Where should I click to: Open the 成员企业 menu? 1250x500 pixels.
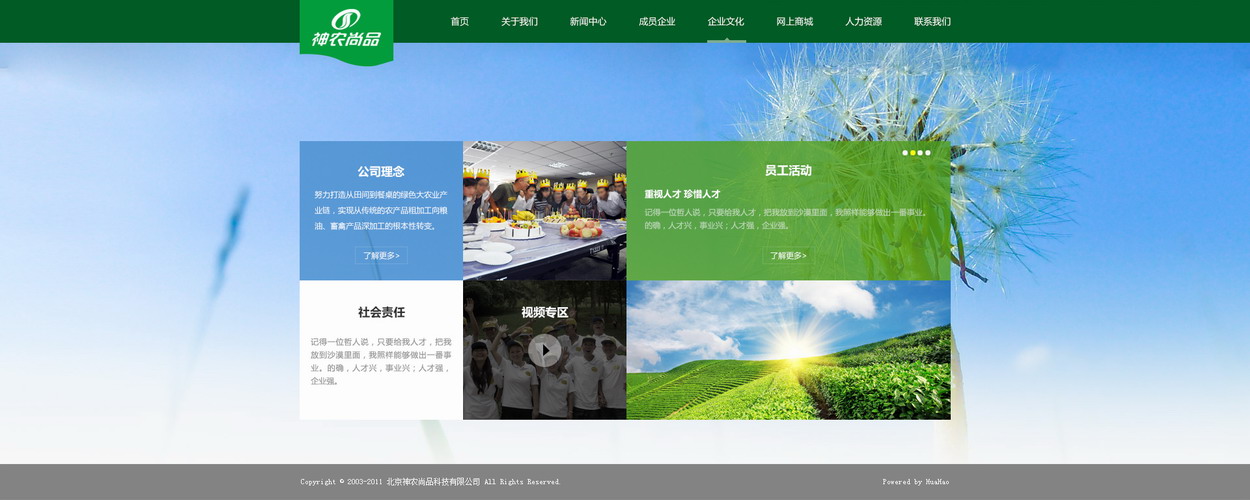[657, 21]
